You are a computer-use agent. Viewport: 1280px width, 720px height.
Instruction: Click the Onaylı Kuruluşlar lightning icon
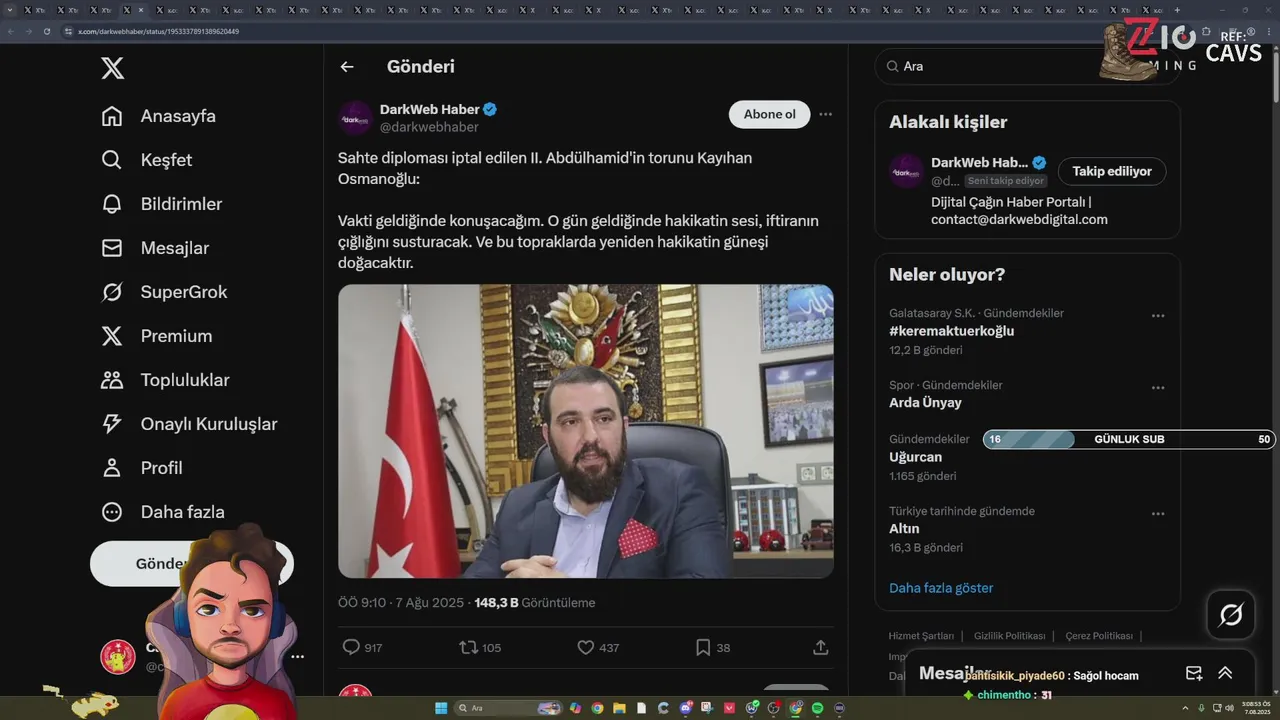pos(112,424)
